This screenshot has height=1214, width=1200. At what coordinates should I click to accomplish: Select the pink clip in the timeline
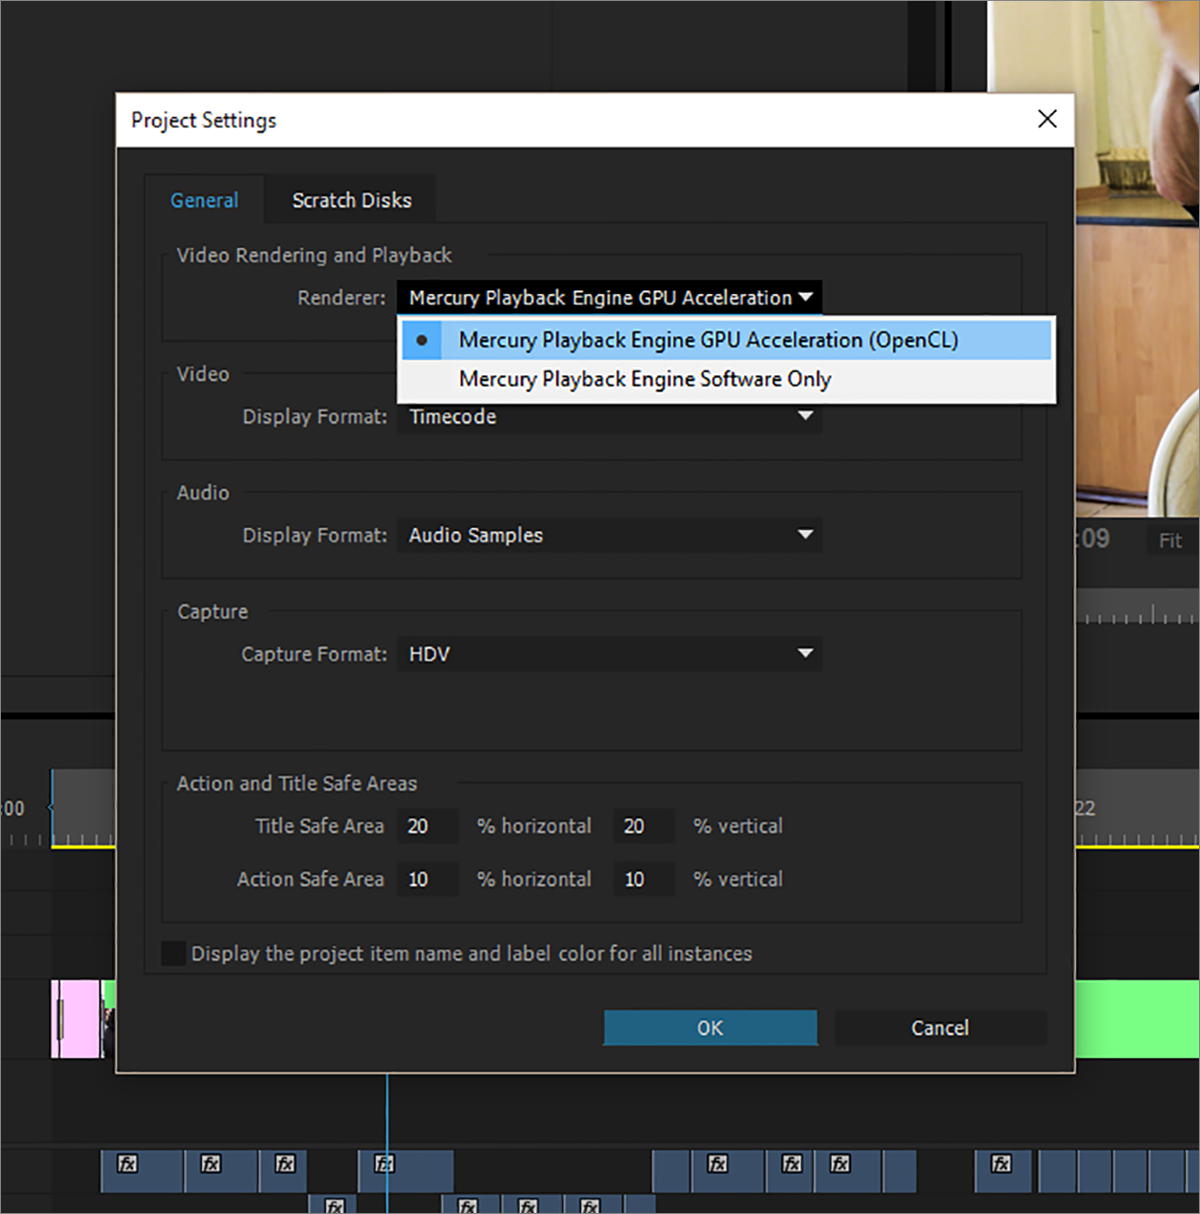tap(76, 1019)
